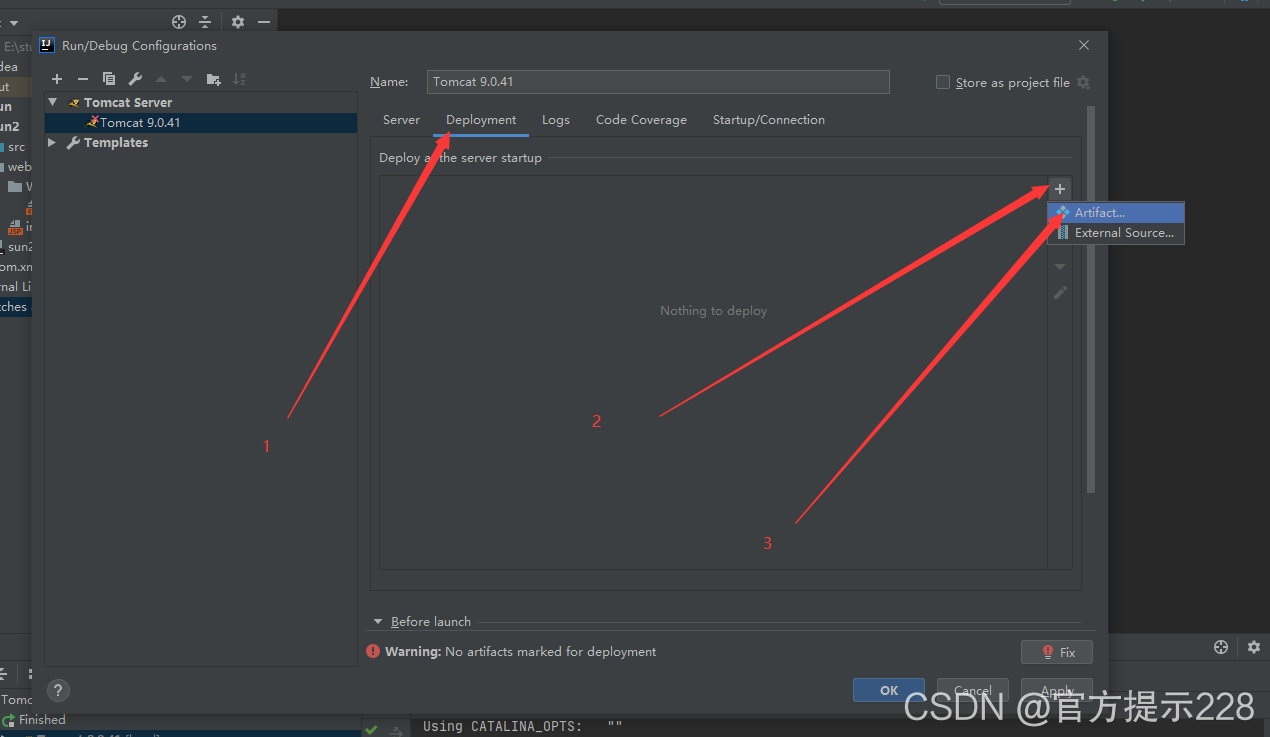Click the Apply button
The height and width of the screenshot is (737, 1270).
point(1057,690)
